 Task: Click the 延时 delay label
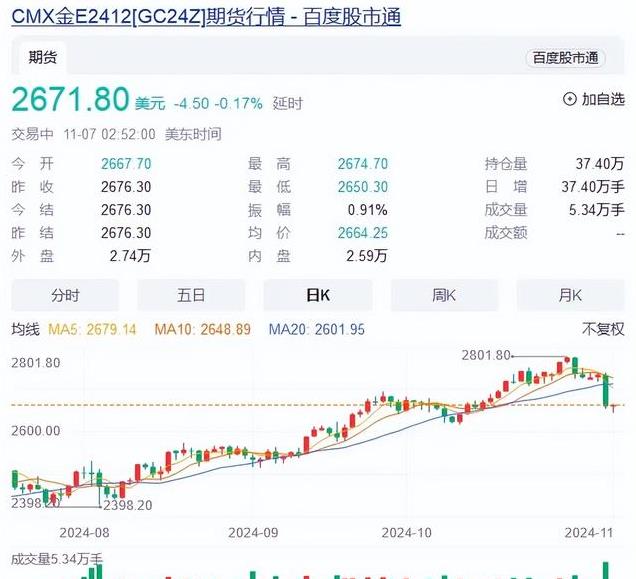288,103
